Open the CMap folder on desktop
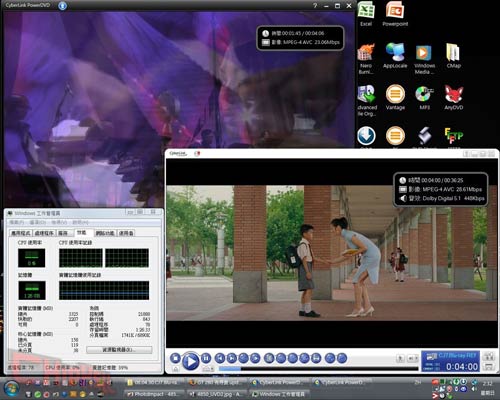 click(454, 56)
